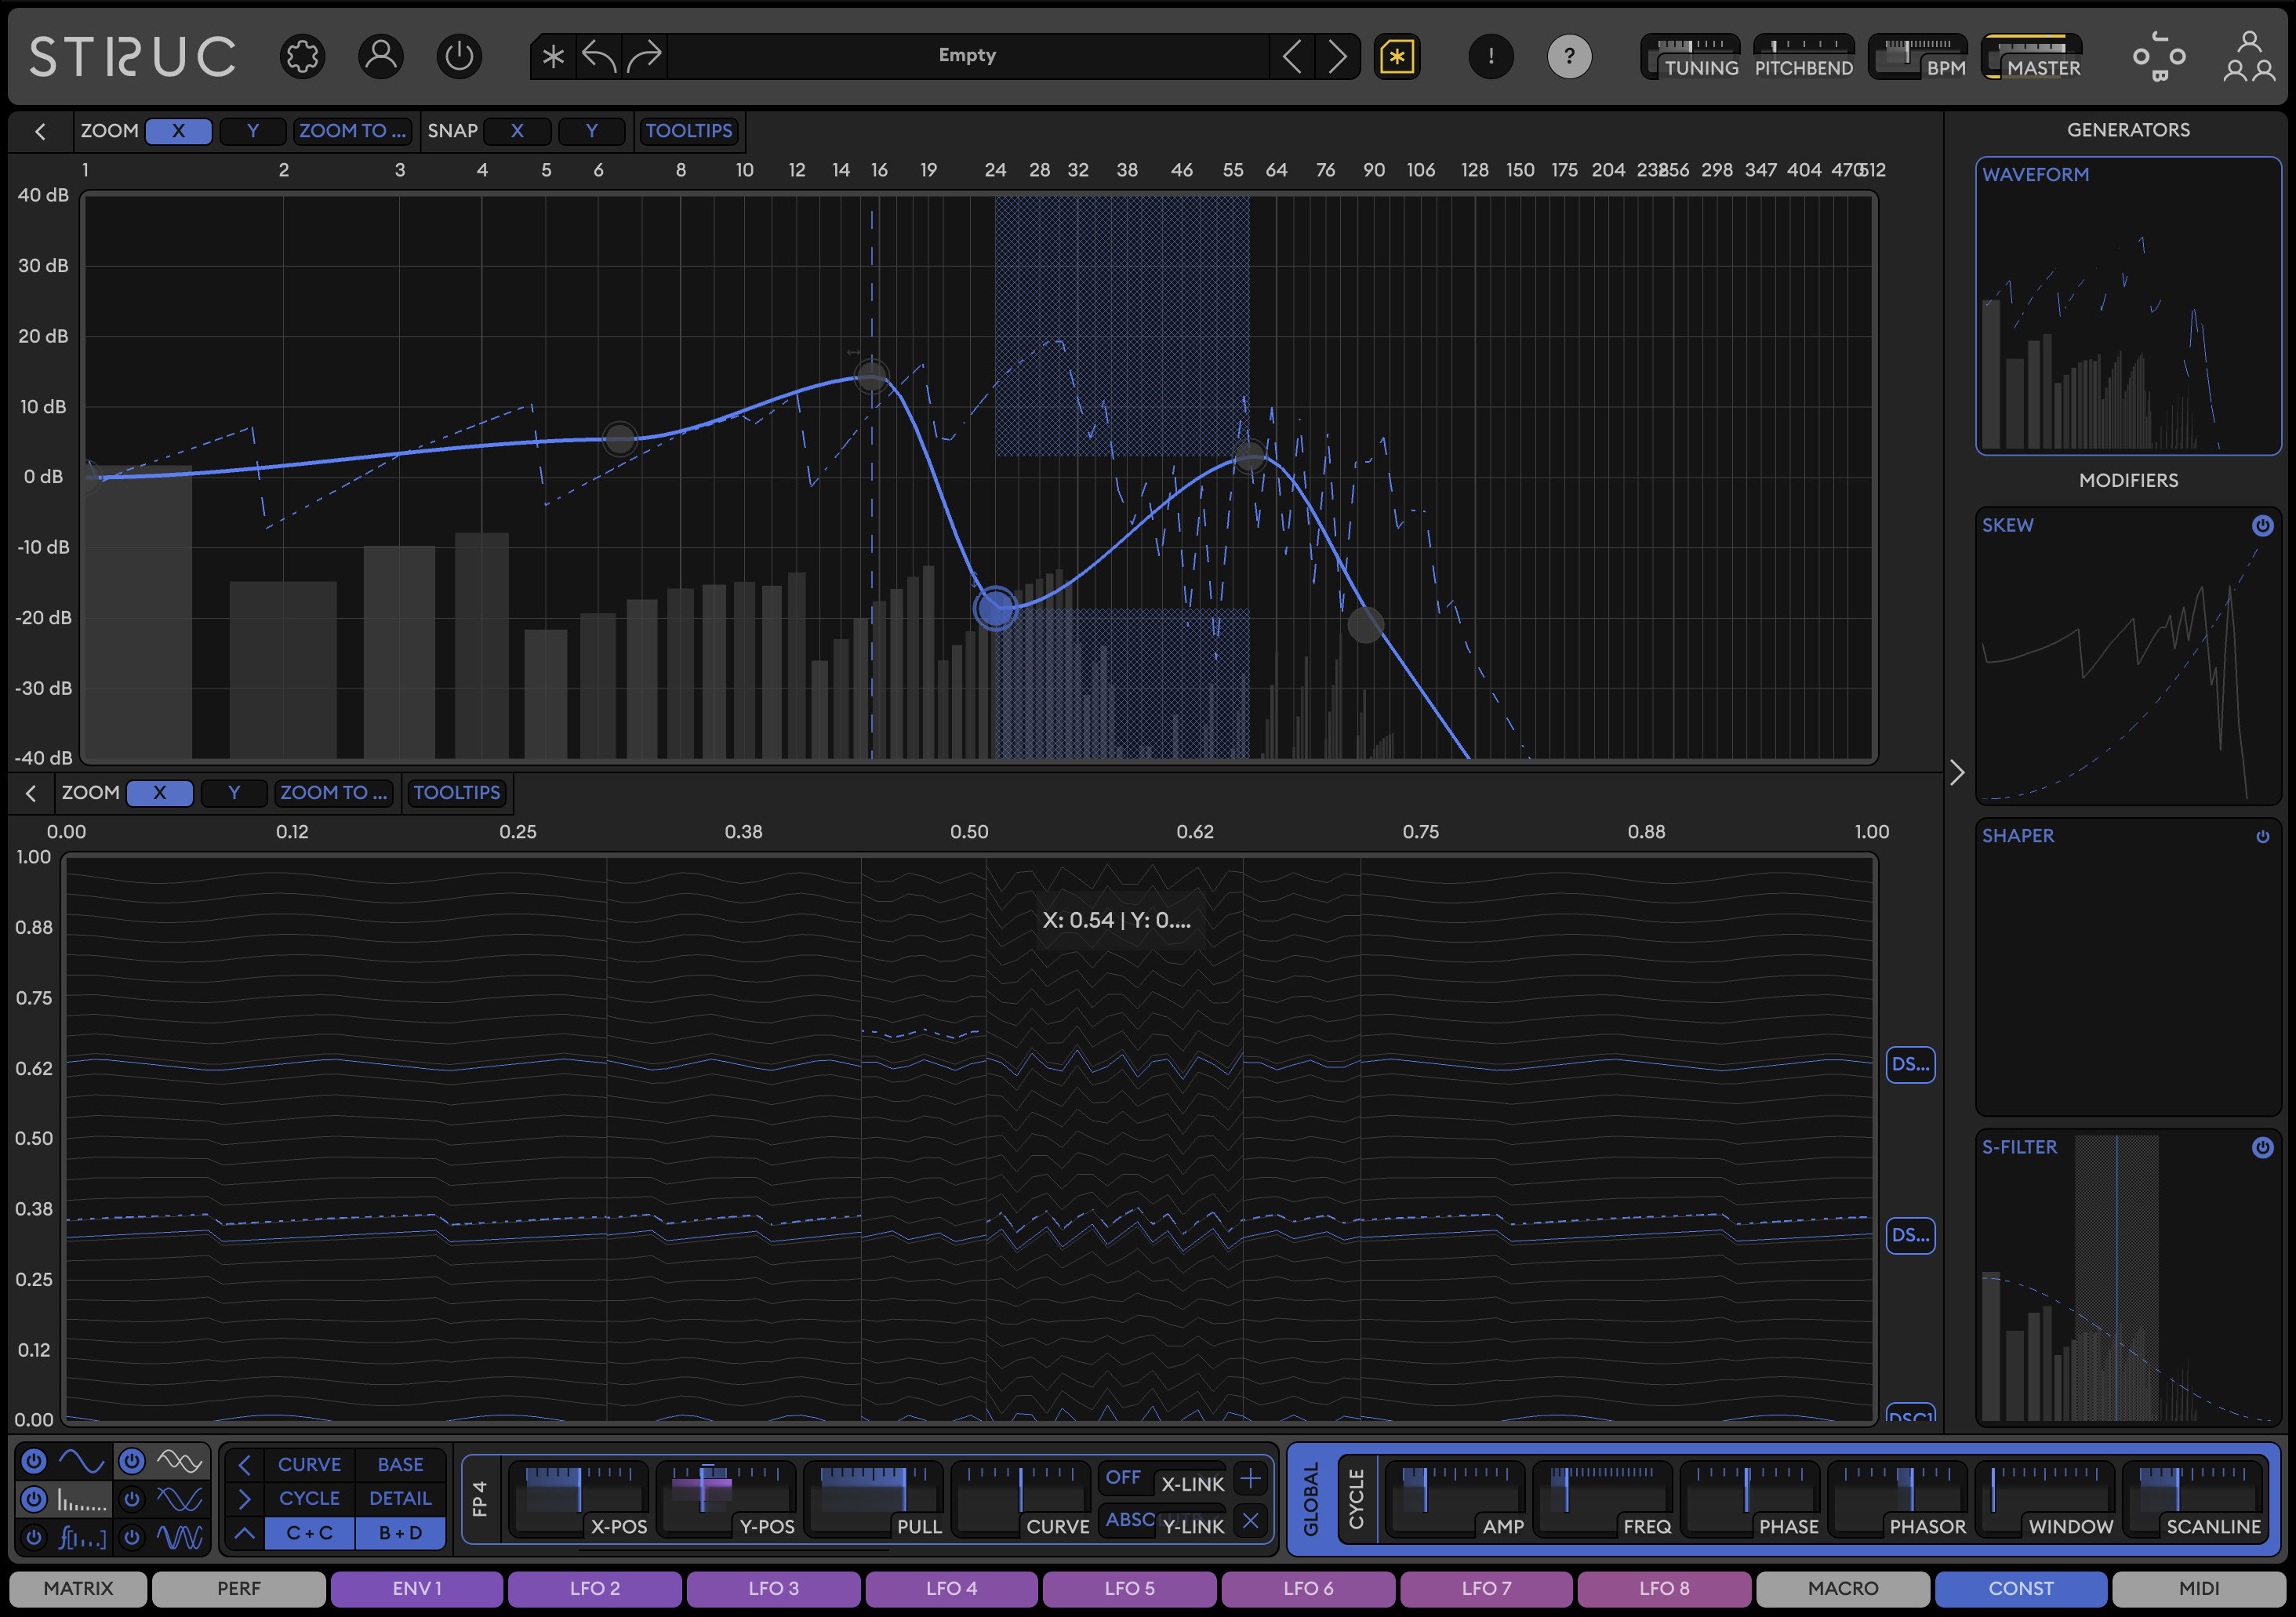This screenshot has height=1617, width=2296.
Task: Select the harmonic bars generator icon
Action: click(x=81, y=1499)
